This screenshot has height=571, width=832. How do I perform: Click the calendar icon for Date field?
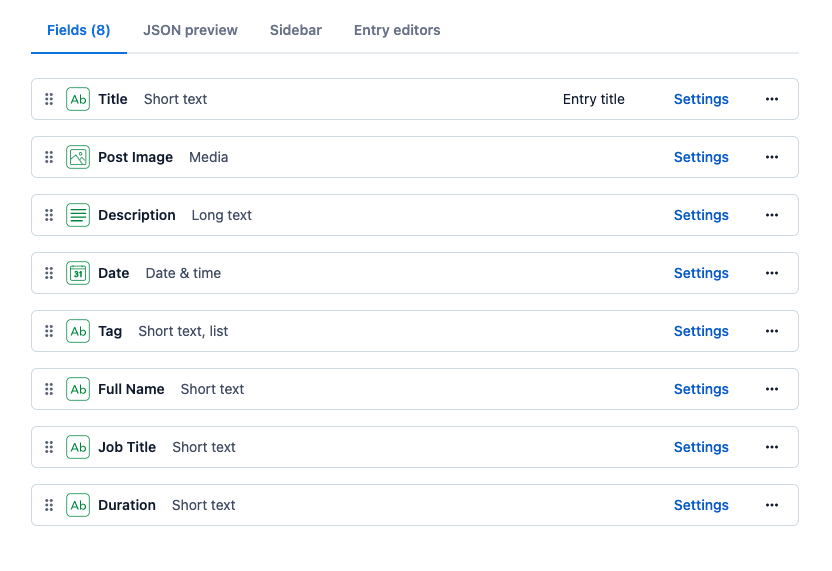coord(78,273)
